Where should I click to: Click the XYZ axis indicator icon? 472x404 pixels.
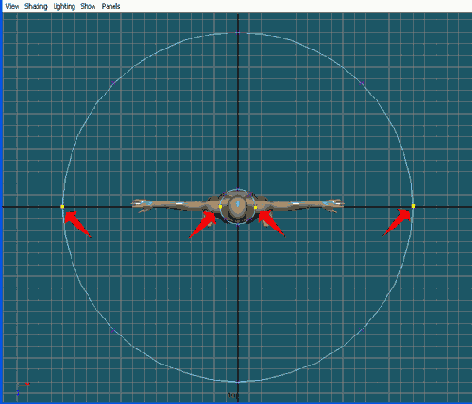[22, 389]
